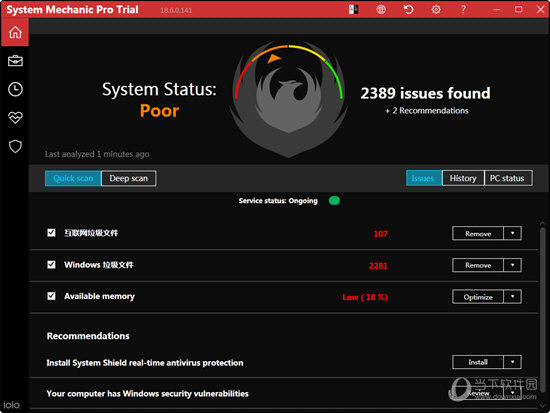Click the 'Low ( 18 %)' memory value
Viewport: 550px width, 413px height.
pyautogui.click(x=365, y=297)
